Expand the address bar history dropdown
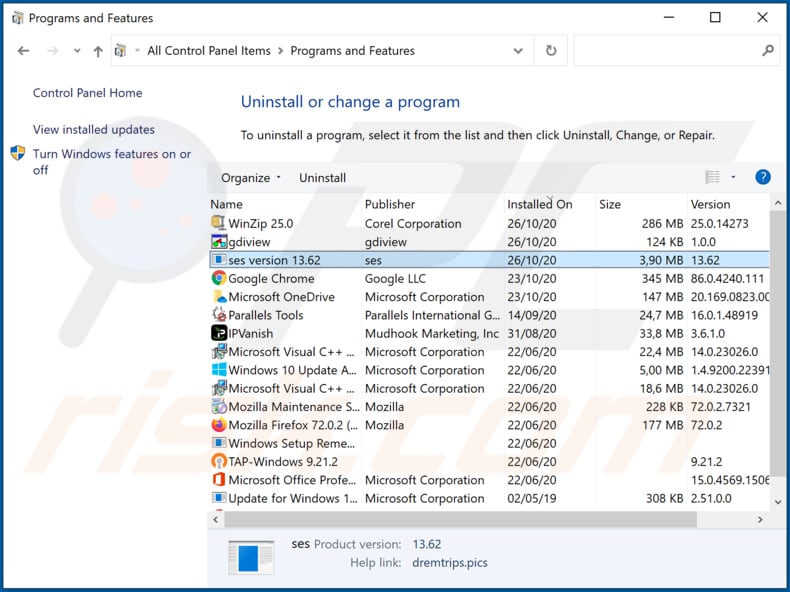790x592 pixels. point(518,51)
